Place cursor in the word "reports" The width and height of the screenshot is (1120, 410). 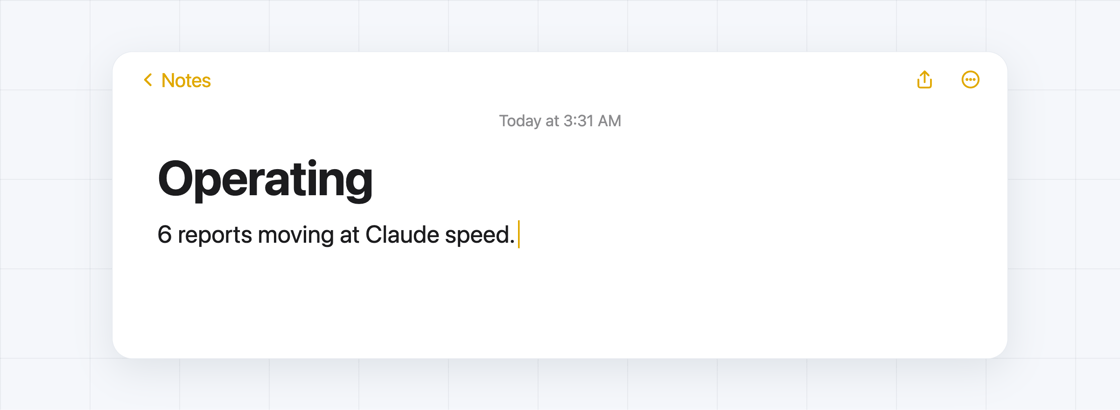click(214, 235)
